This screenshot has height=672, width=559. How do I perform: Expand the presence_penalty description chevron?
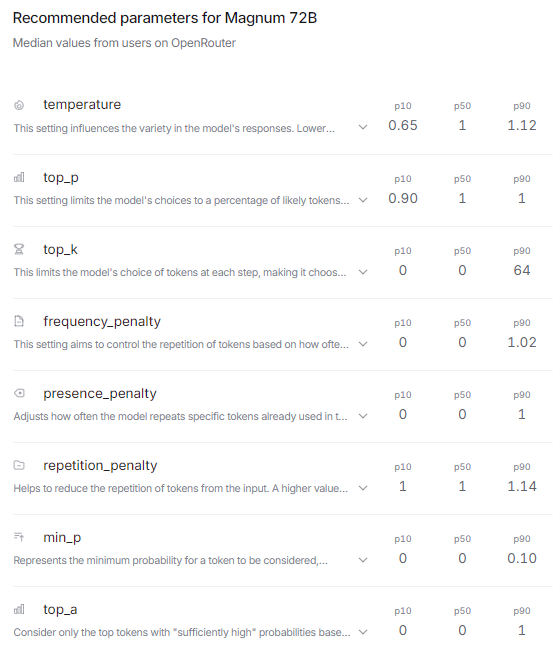[363, 416]
